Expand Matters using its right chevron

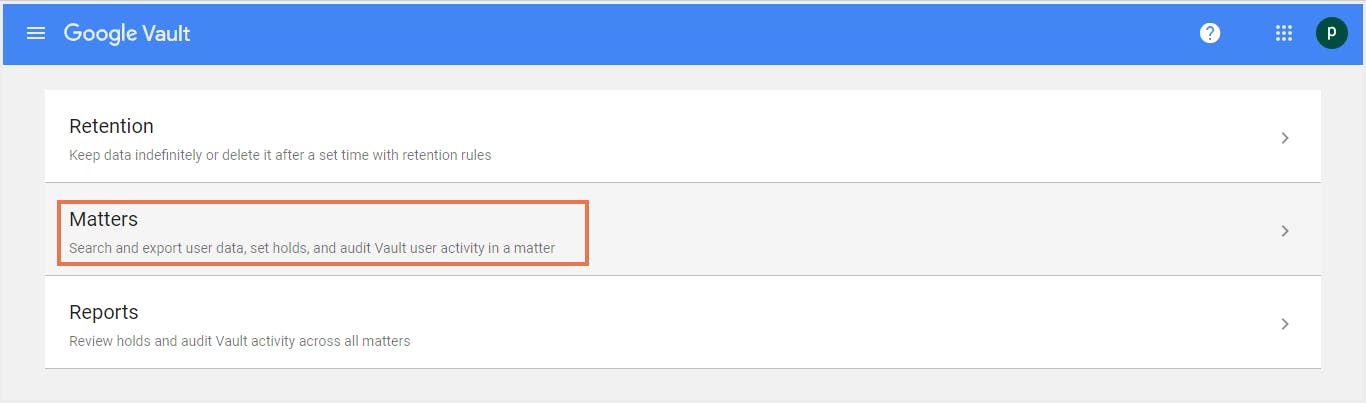tap(1285, 231)
